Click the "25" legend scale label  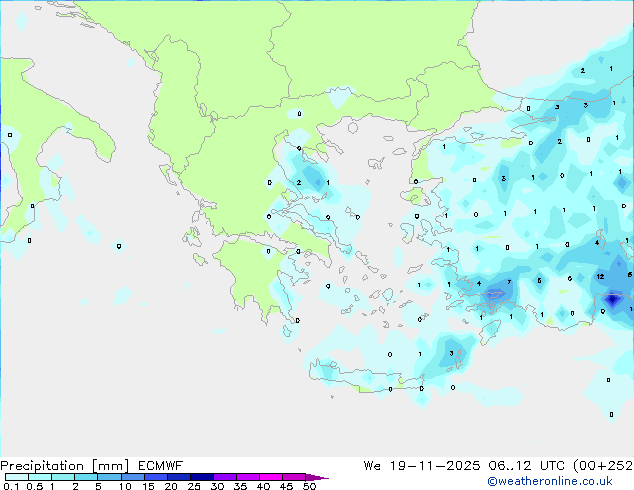[x=194, y=486]
